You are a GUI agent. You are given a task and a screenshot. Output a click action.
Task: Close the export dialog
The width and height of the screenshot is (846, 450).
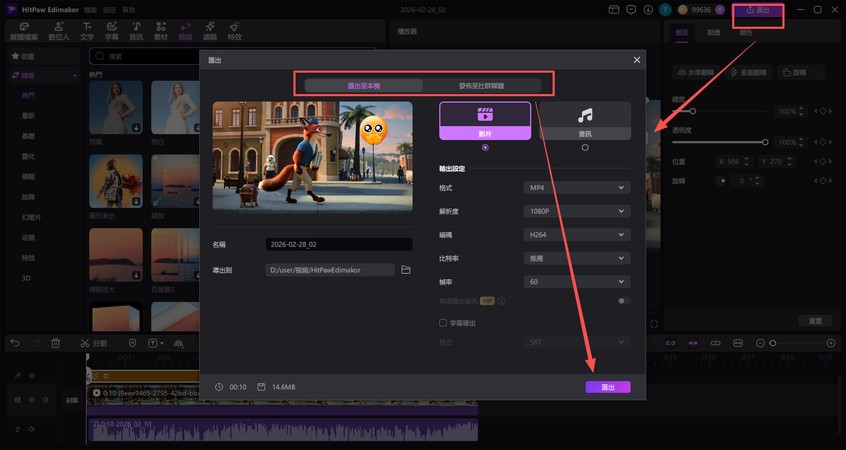click(x=637, y=60)
